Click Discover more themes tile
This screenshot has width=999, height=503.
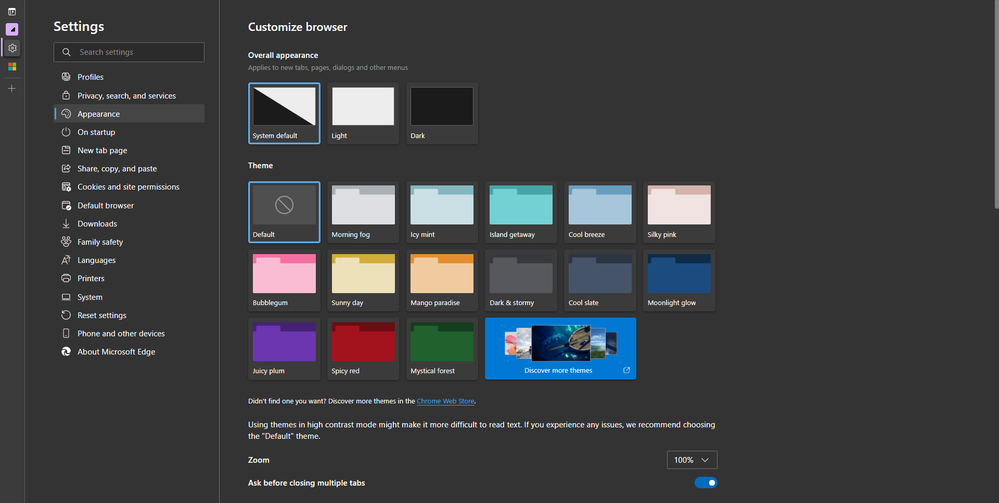560,348
